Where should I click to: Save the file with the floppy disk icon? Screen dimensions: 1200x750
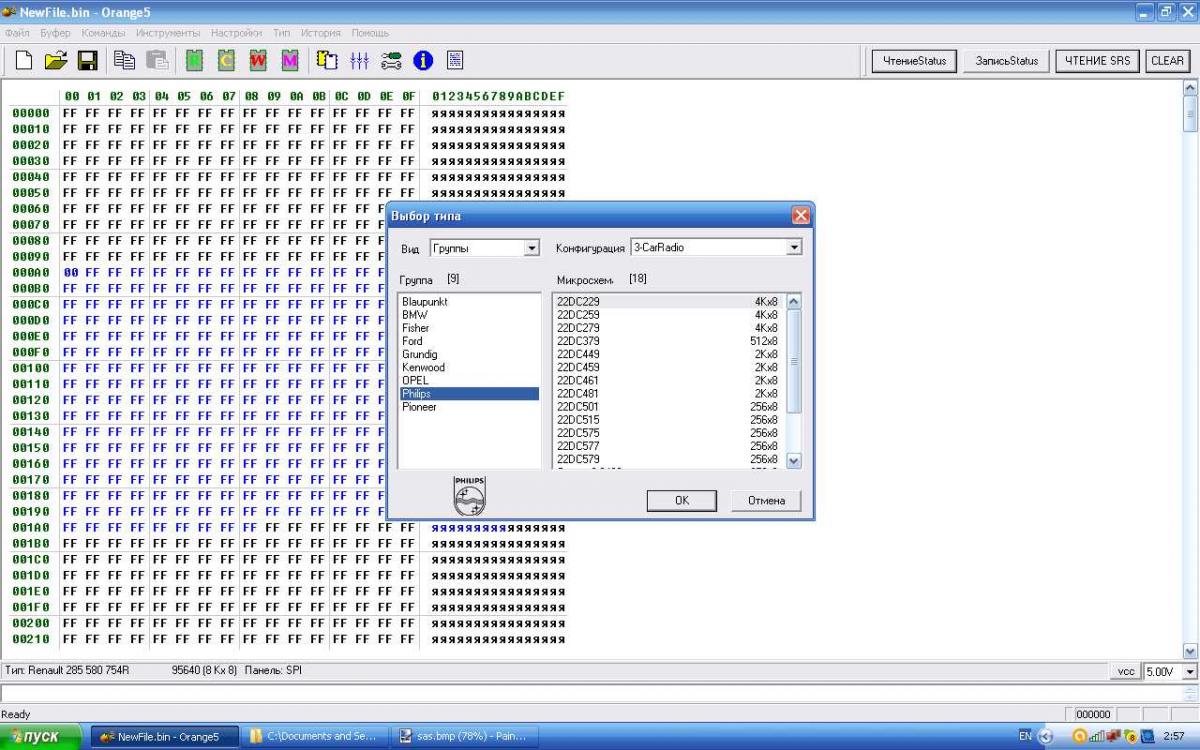coord(87,60)
